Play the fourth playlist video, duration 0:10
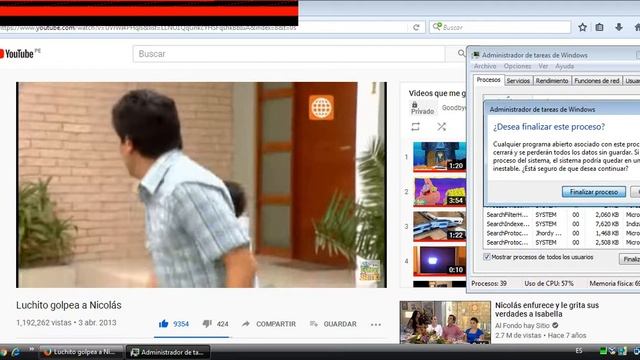Viewport: 640px width, 360px height. 439,261
